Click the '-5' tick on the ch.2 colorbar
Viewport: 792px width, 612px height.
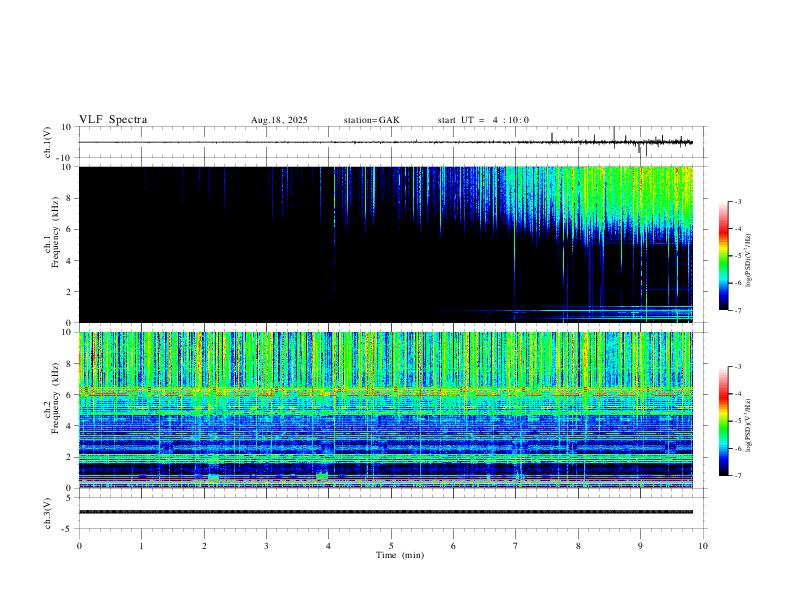click(737, 421)
